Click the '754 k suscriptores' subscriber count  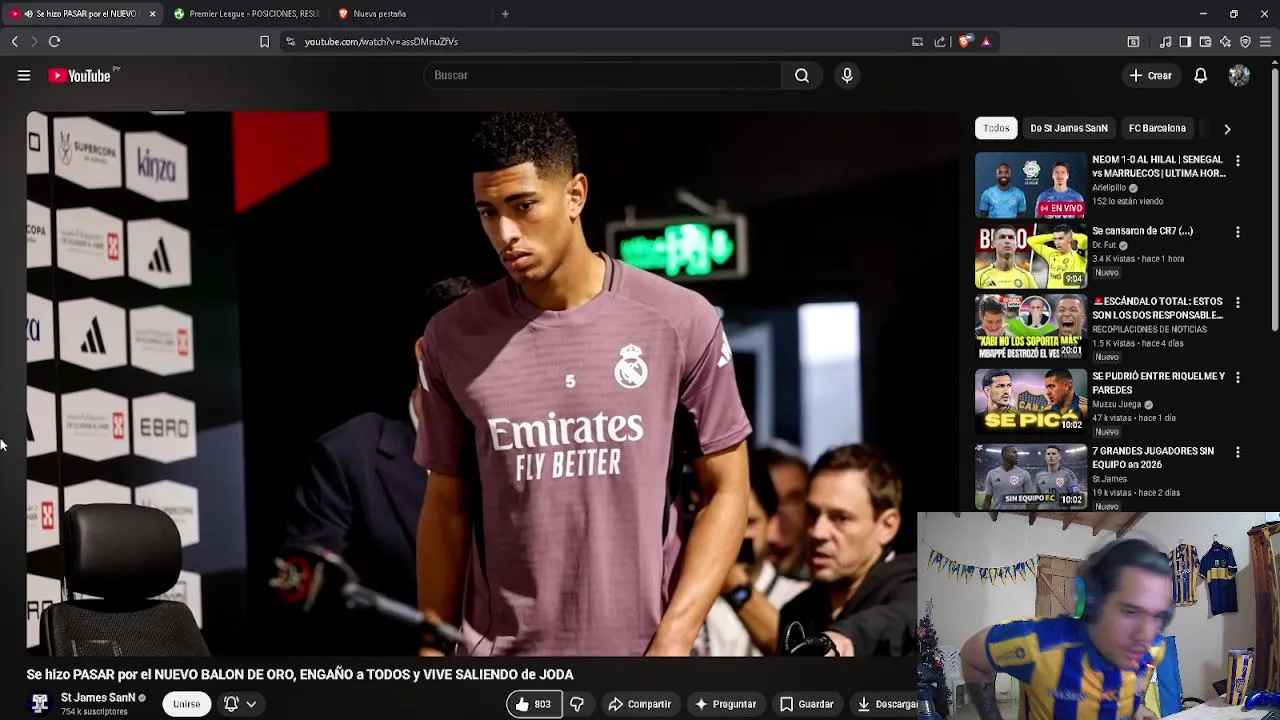pos(94,712)
